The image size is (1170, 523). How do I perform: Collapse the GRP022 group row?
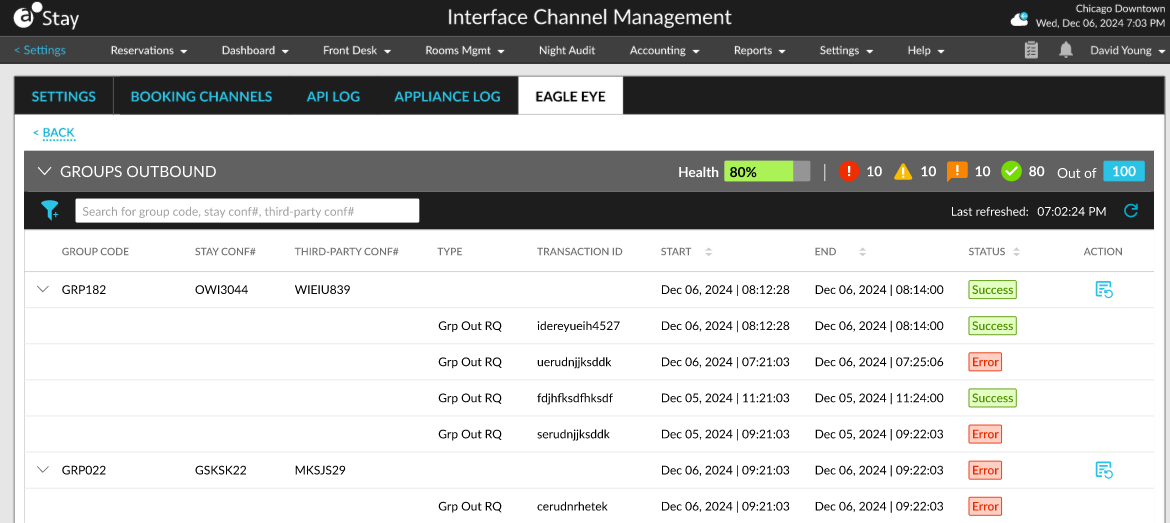click(43, 469)
